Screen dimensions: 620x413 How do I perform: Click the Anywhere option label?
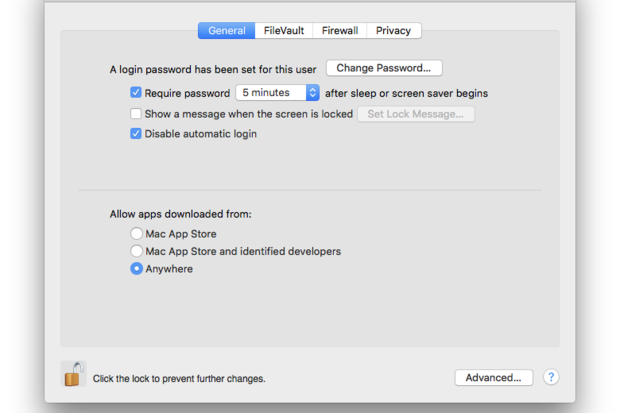pyautogui.click(x=169, y=269)
